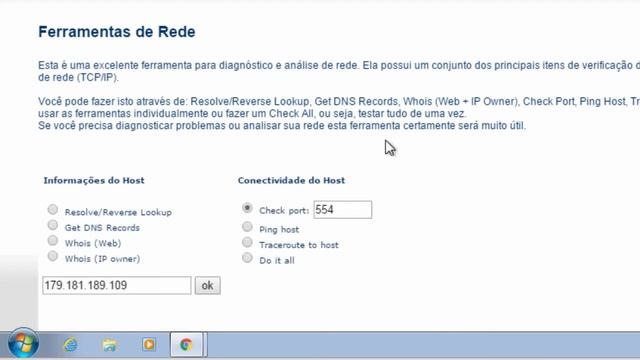
Task: Choose the Traceroute to host option
Action: point(247,242)
